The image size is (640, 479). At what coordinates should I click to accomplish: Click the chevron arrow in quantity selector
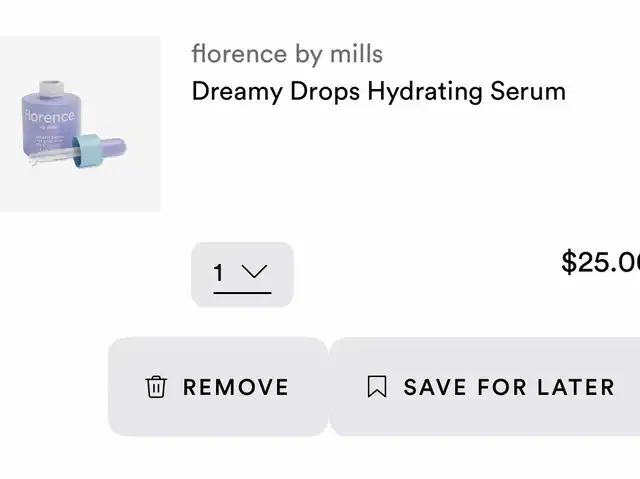click(254, 271)
